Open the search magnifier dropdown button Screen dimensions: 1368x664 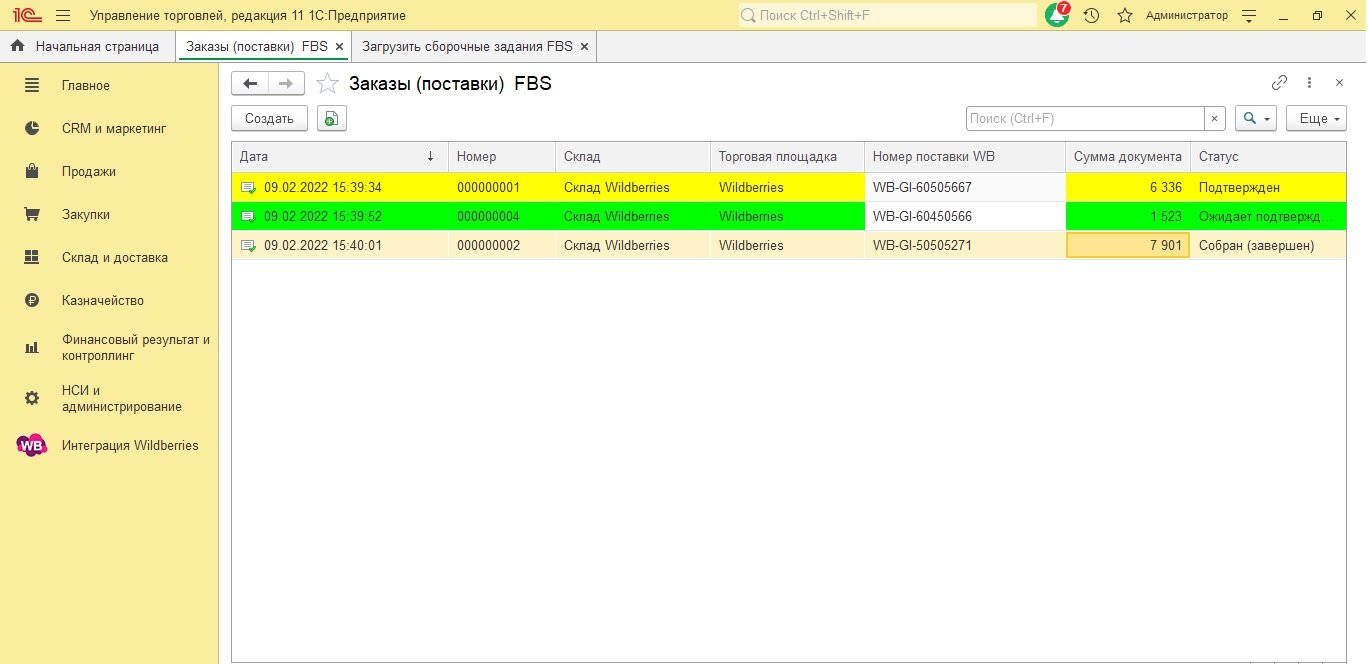(x=1256, y=118)
